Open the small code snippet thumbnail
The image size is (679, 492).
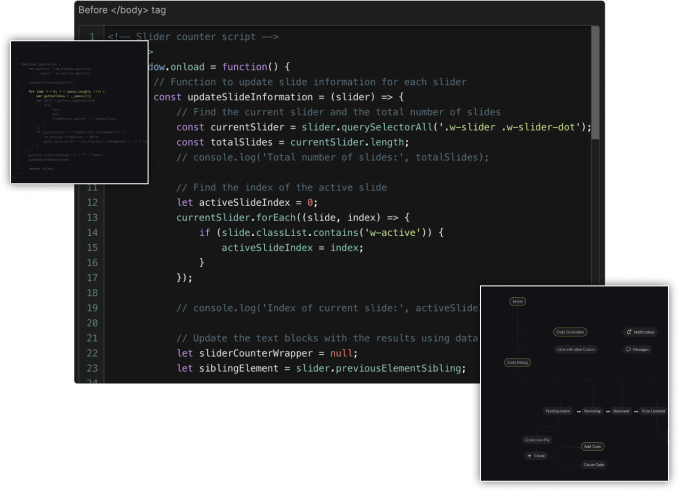[x=80, y=112]
